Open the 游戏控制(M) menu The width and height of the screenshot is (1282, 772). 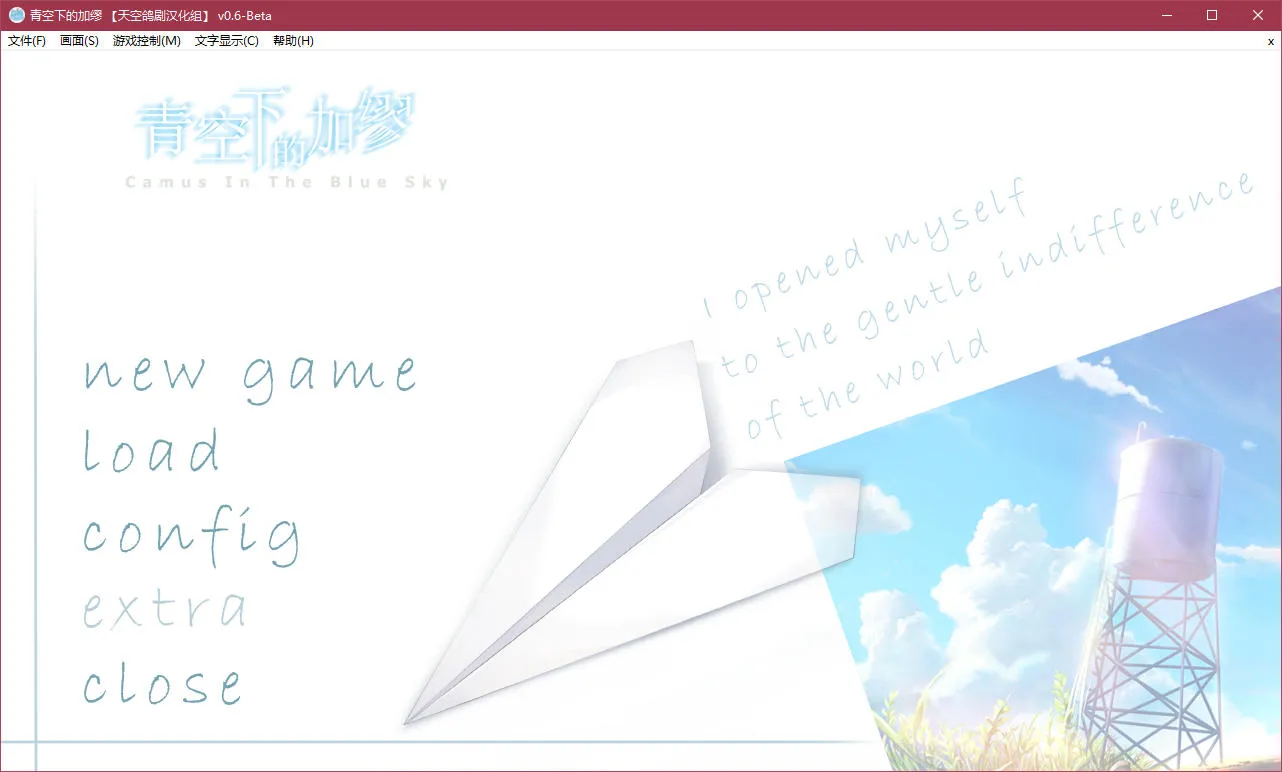pos(147,41)
